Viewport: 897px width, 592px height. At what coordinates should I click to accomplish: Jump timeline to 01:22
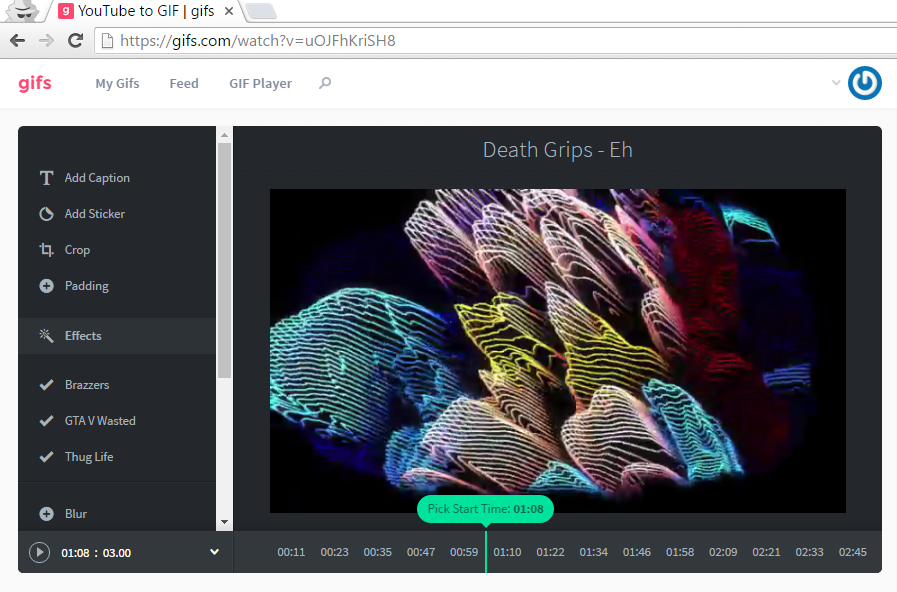point(550,553)
